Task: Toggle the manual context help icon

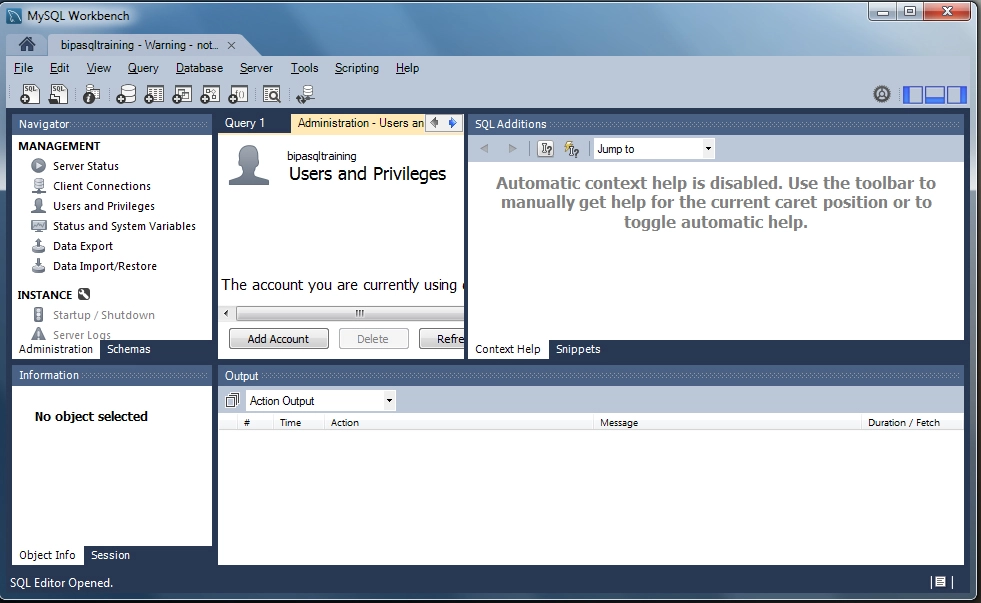Action: click(x=545, y=148)
